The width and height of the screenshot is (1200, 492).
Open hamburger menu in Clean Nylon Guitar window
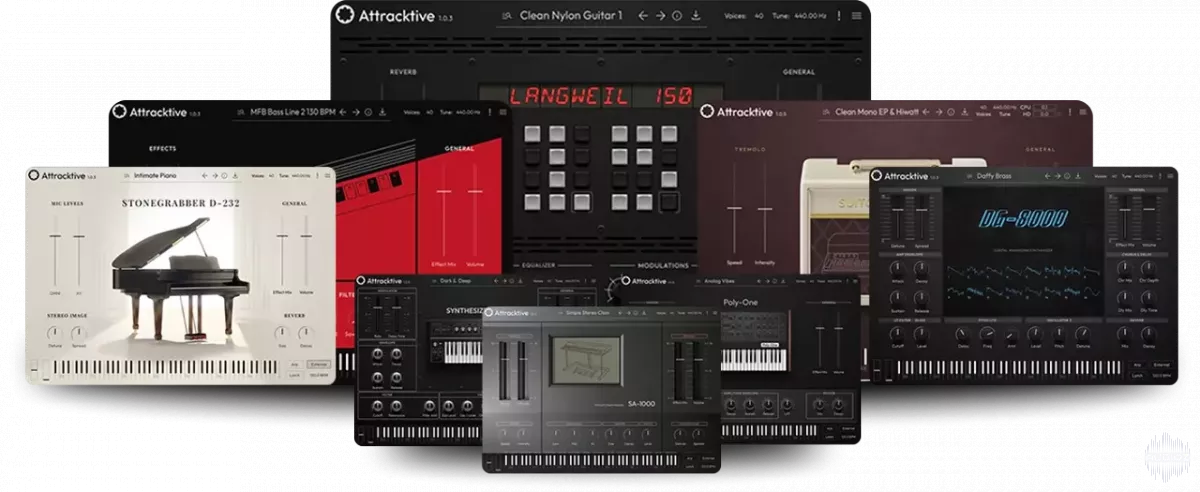click(856, 16)
